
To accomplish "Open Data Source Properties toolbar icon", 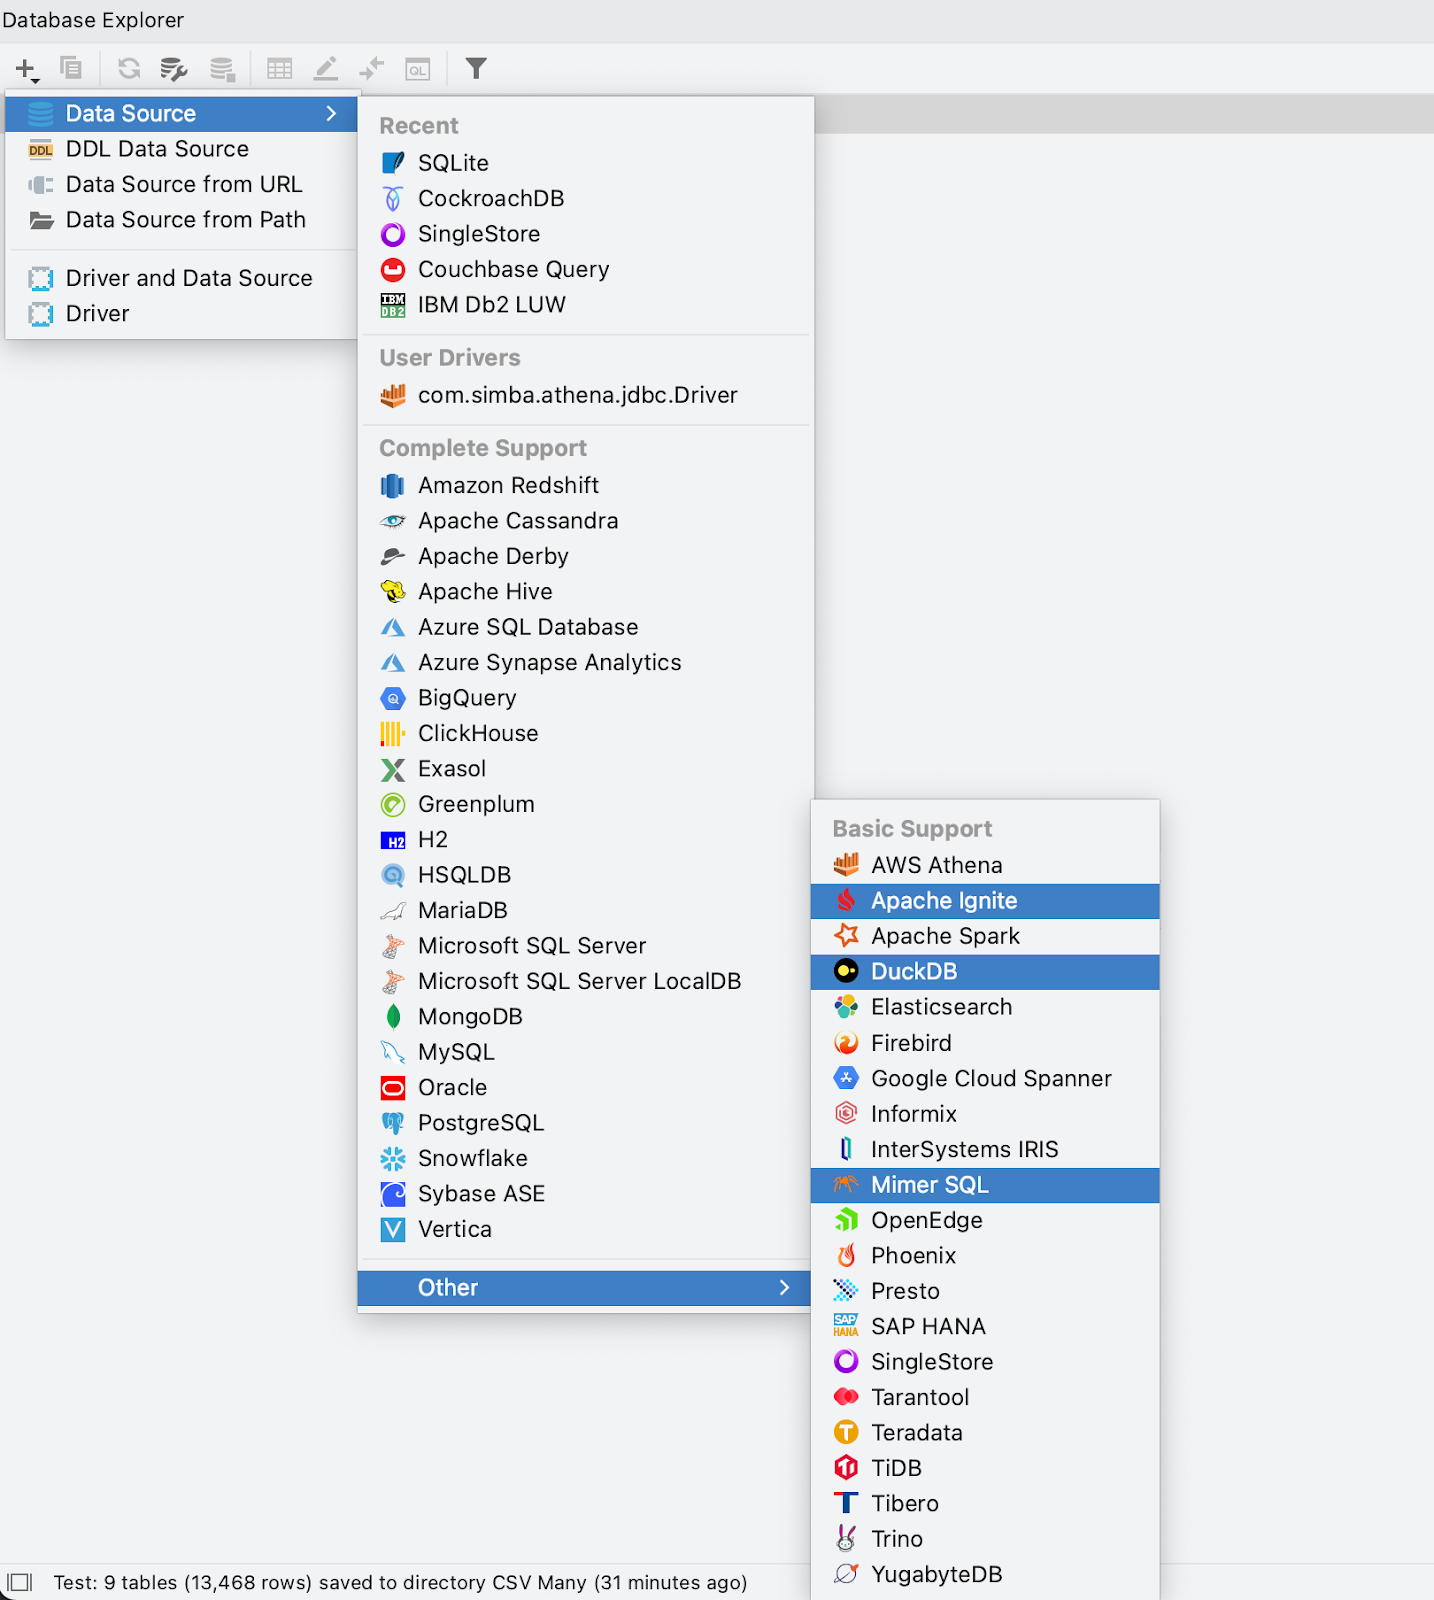I will coord(174,69).
